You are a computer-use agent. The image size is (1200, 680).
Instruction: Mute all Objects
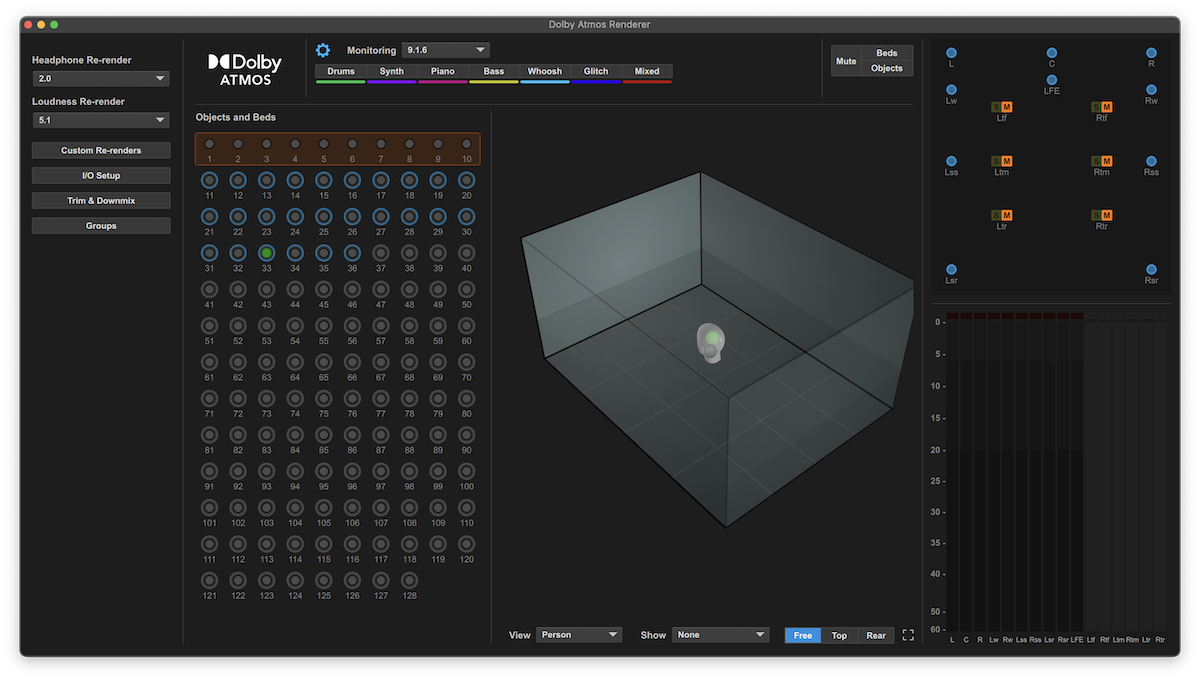coord(887,68)
